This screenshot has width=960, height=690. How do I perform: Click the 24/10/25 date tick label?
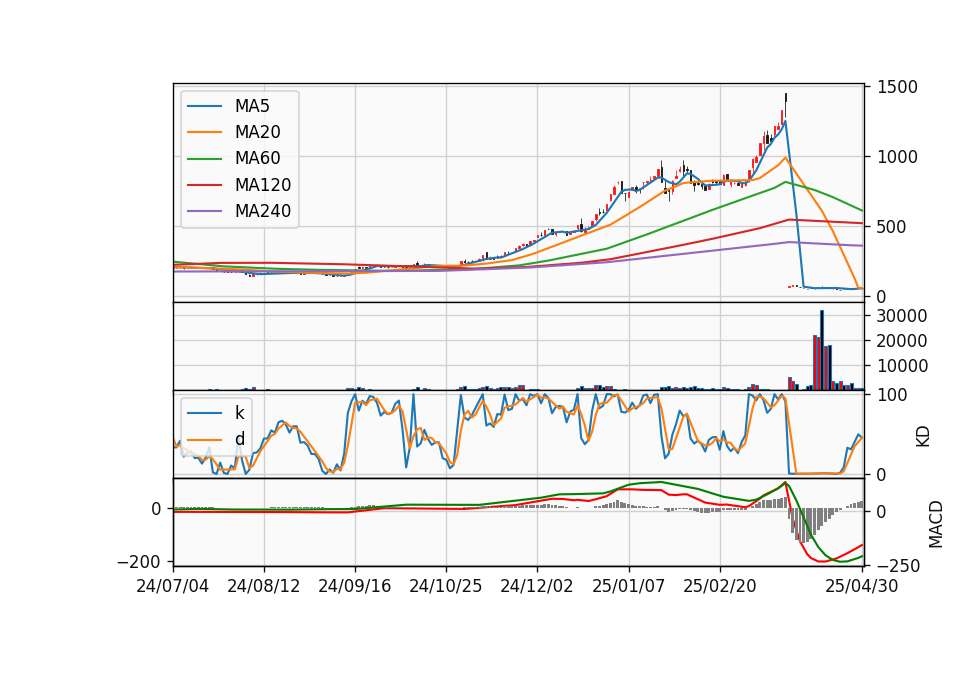pyautogui.click(x=446, y=586)
